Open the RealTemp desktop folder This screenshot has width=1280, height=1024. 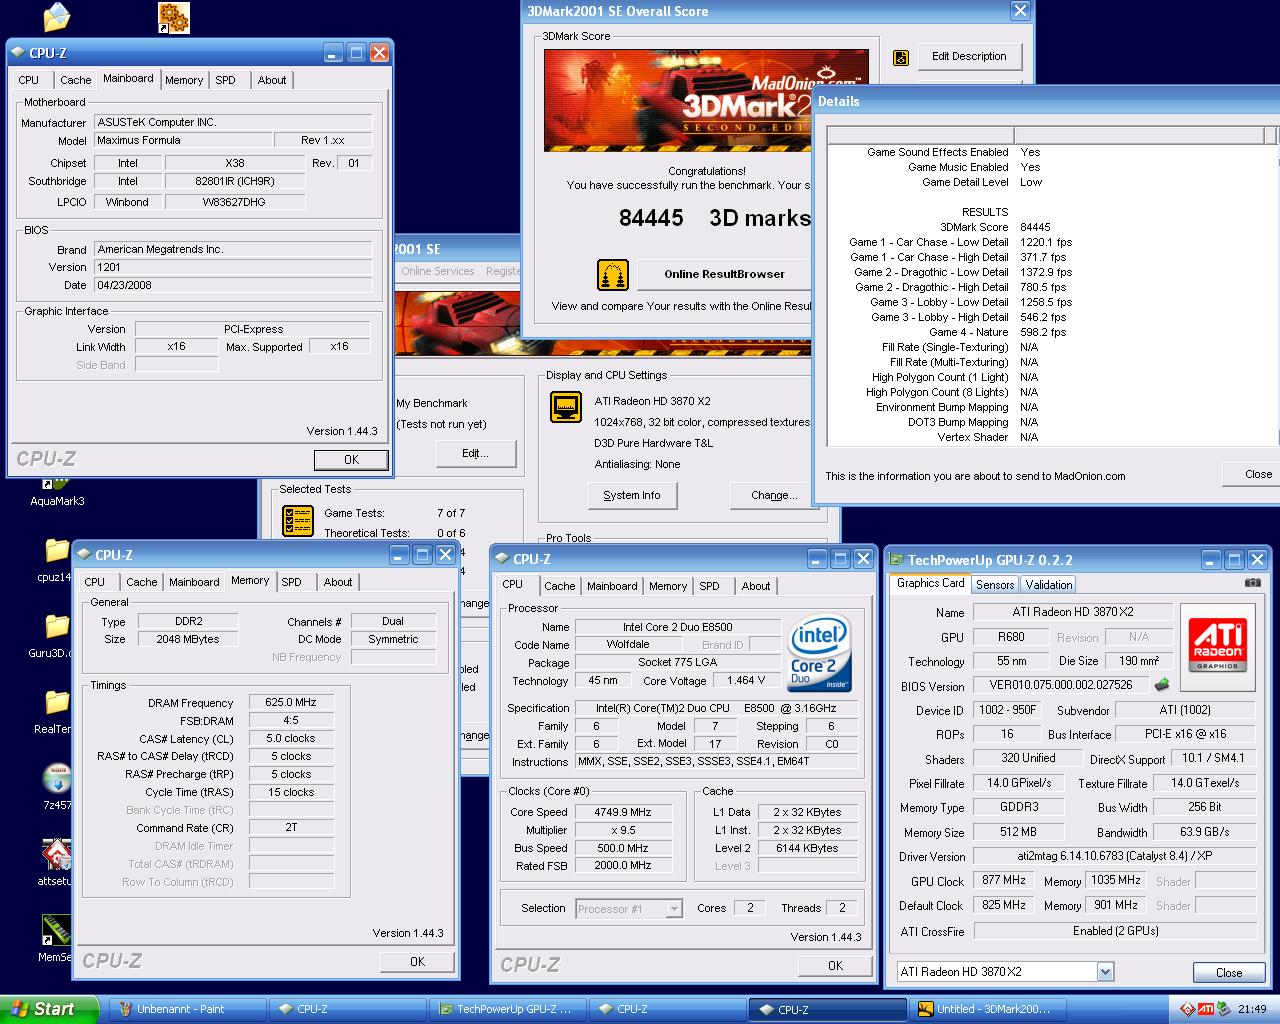pyautogui.click(x=56, y=710)
